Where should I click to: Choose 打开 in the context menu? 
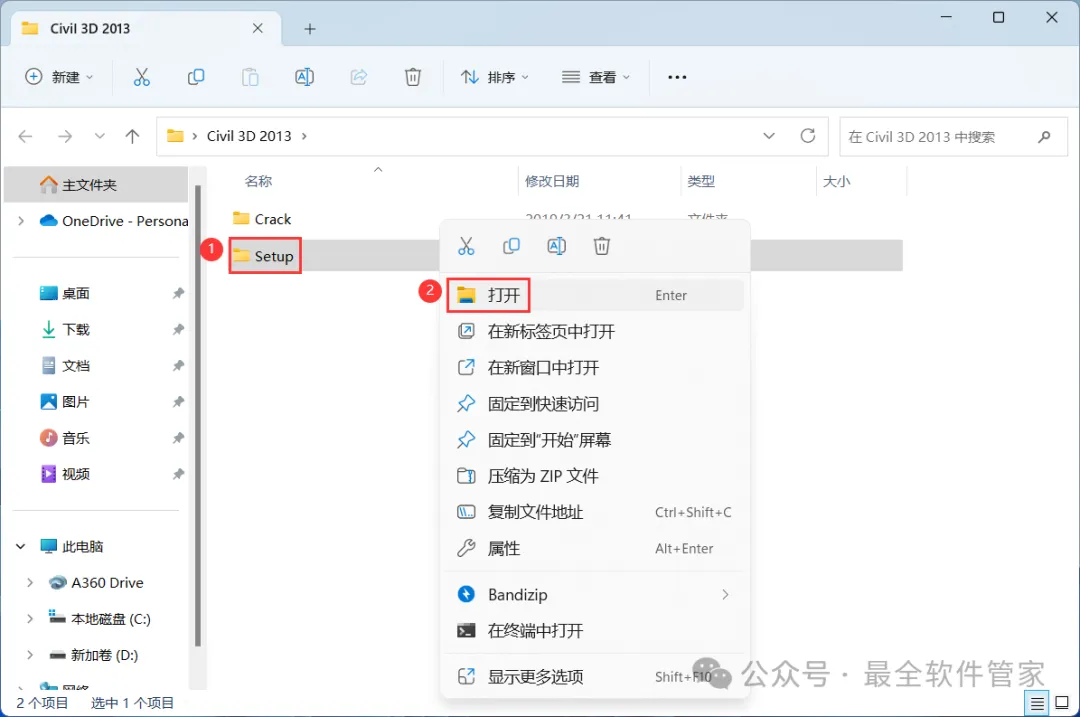pyautogui.click(x=595, y=295)
